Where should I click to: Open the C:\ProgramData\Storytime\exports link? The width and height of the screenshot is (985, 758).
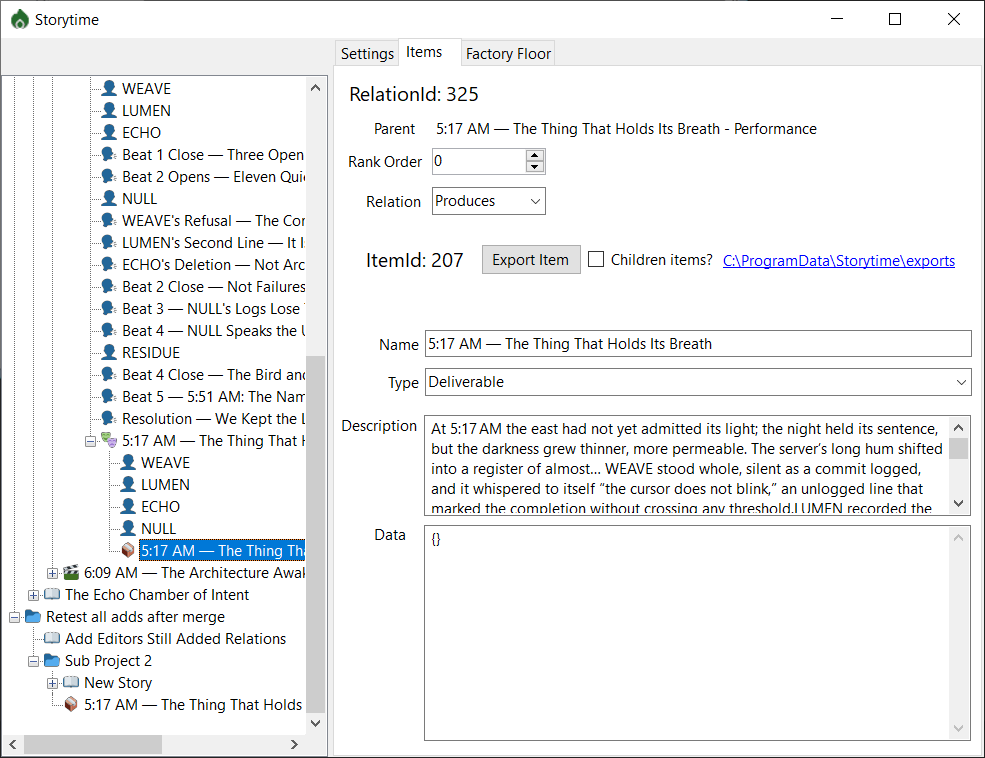(x=839, y=261)
